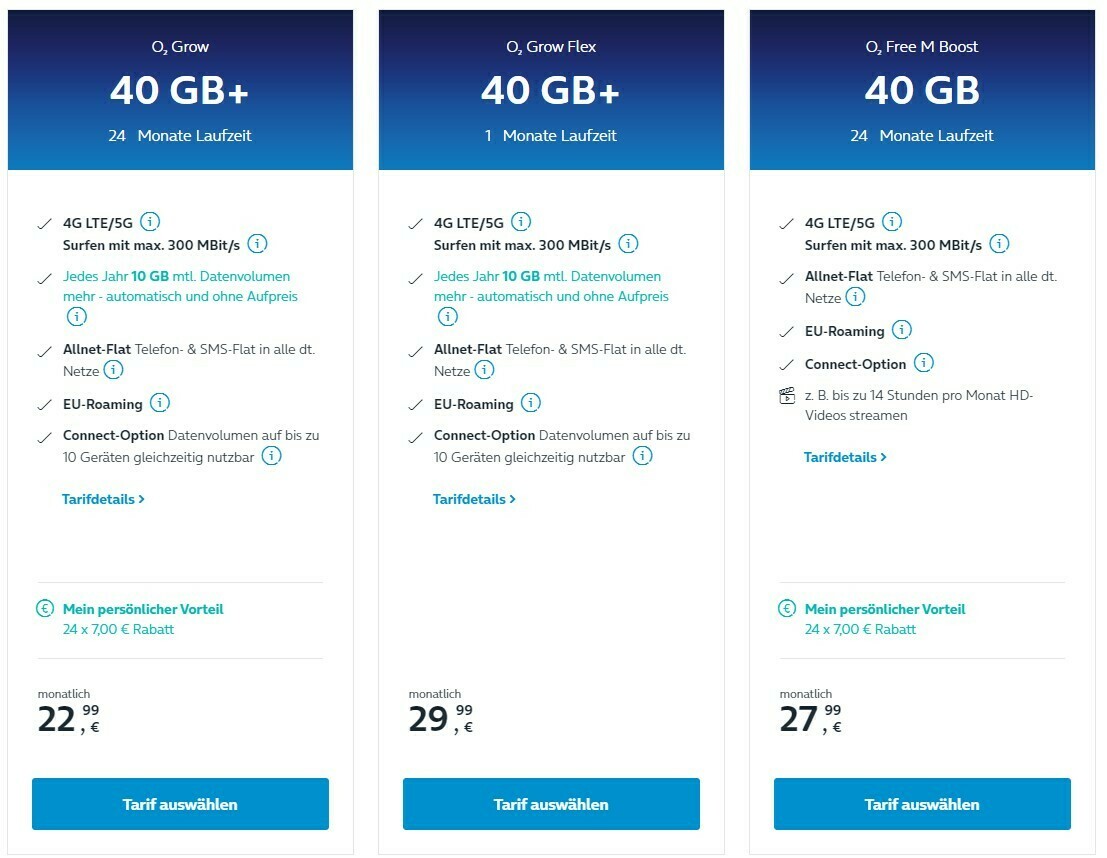Screen dimensions: 1107x858
Task: Click Allnet-Flat Netze info icon in O2 Grow Flex
Action: tap(484, 369)
